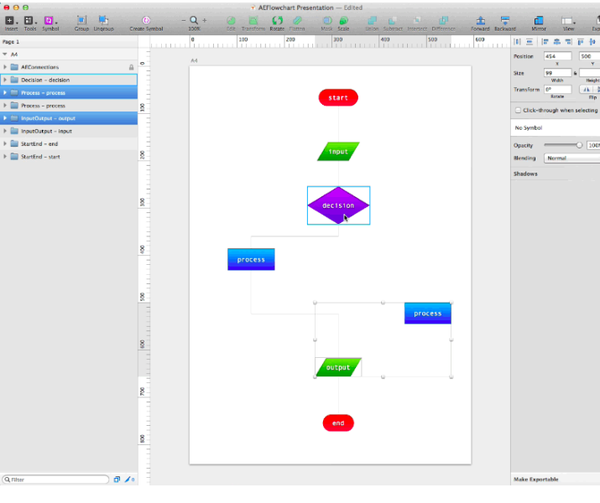Click the Position X input field

pos(558,56)
